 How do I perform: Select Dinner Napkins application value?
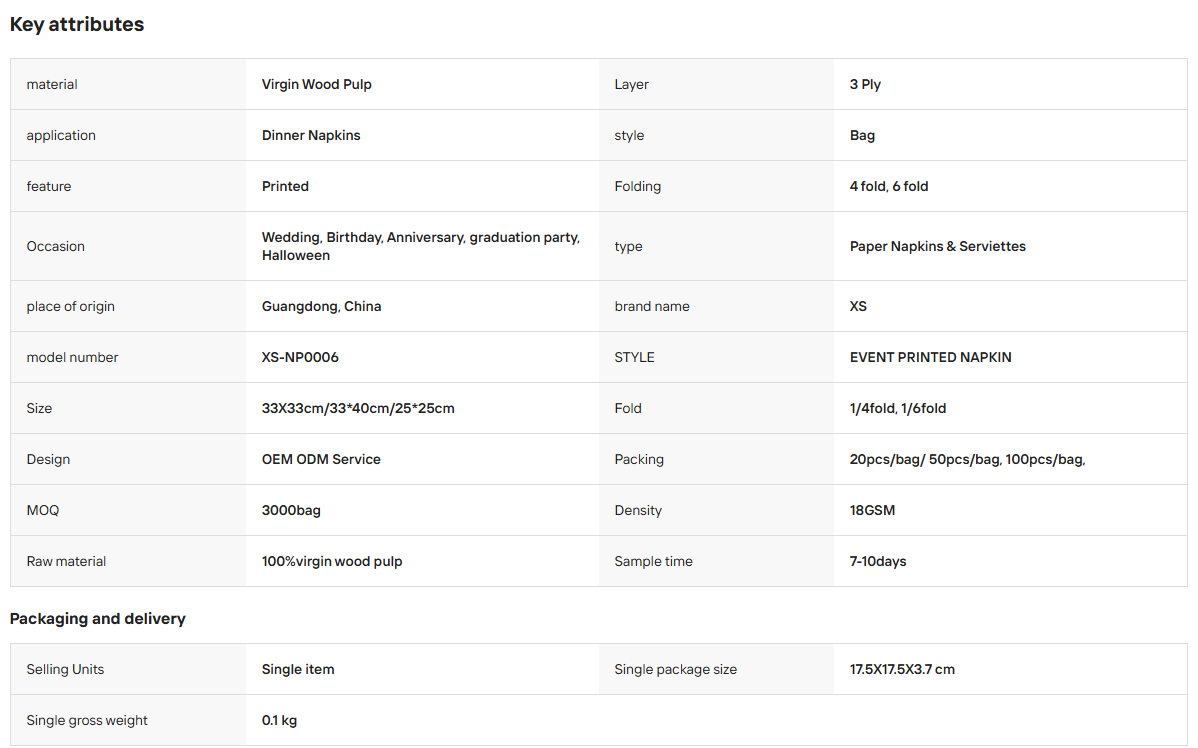311,135
